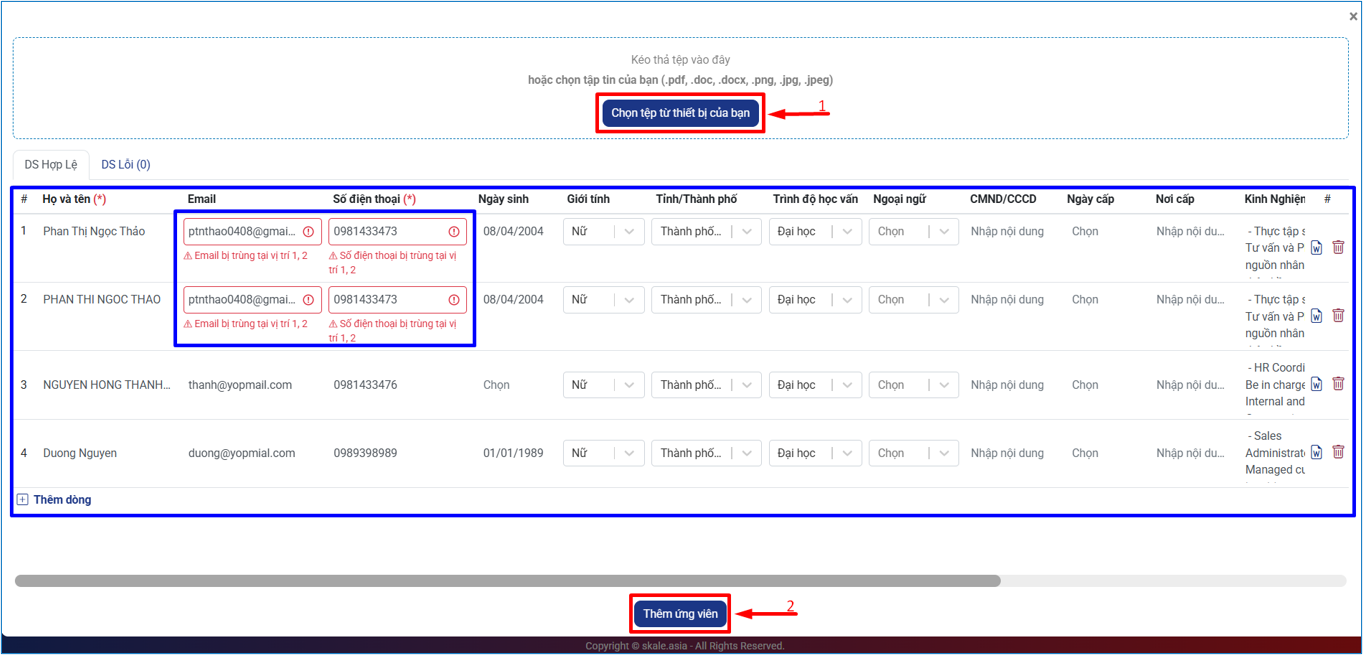Switch to the DS Lỗi (0) tab
Screen dimensions: 1363x655
coord(126,165)
